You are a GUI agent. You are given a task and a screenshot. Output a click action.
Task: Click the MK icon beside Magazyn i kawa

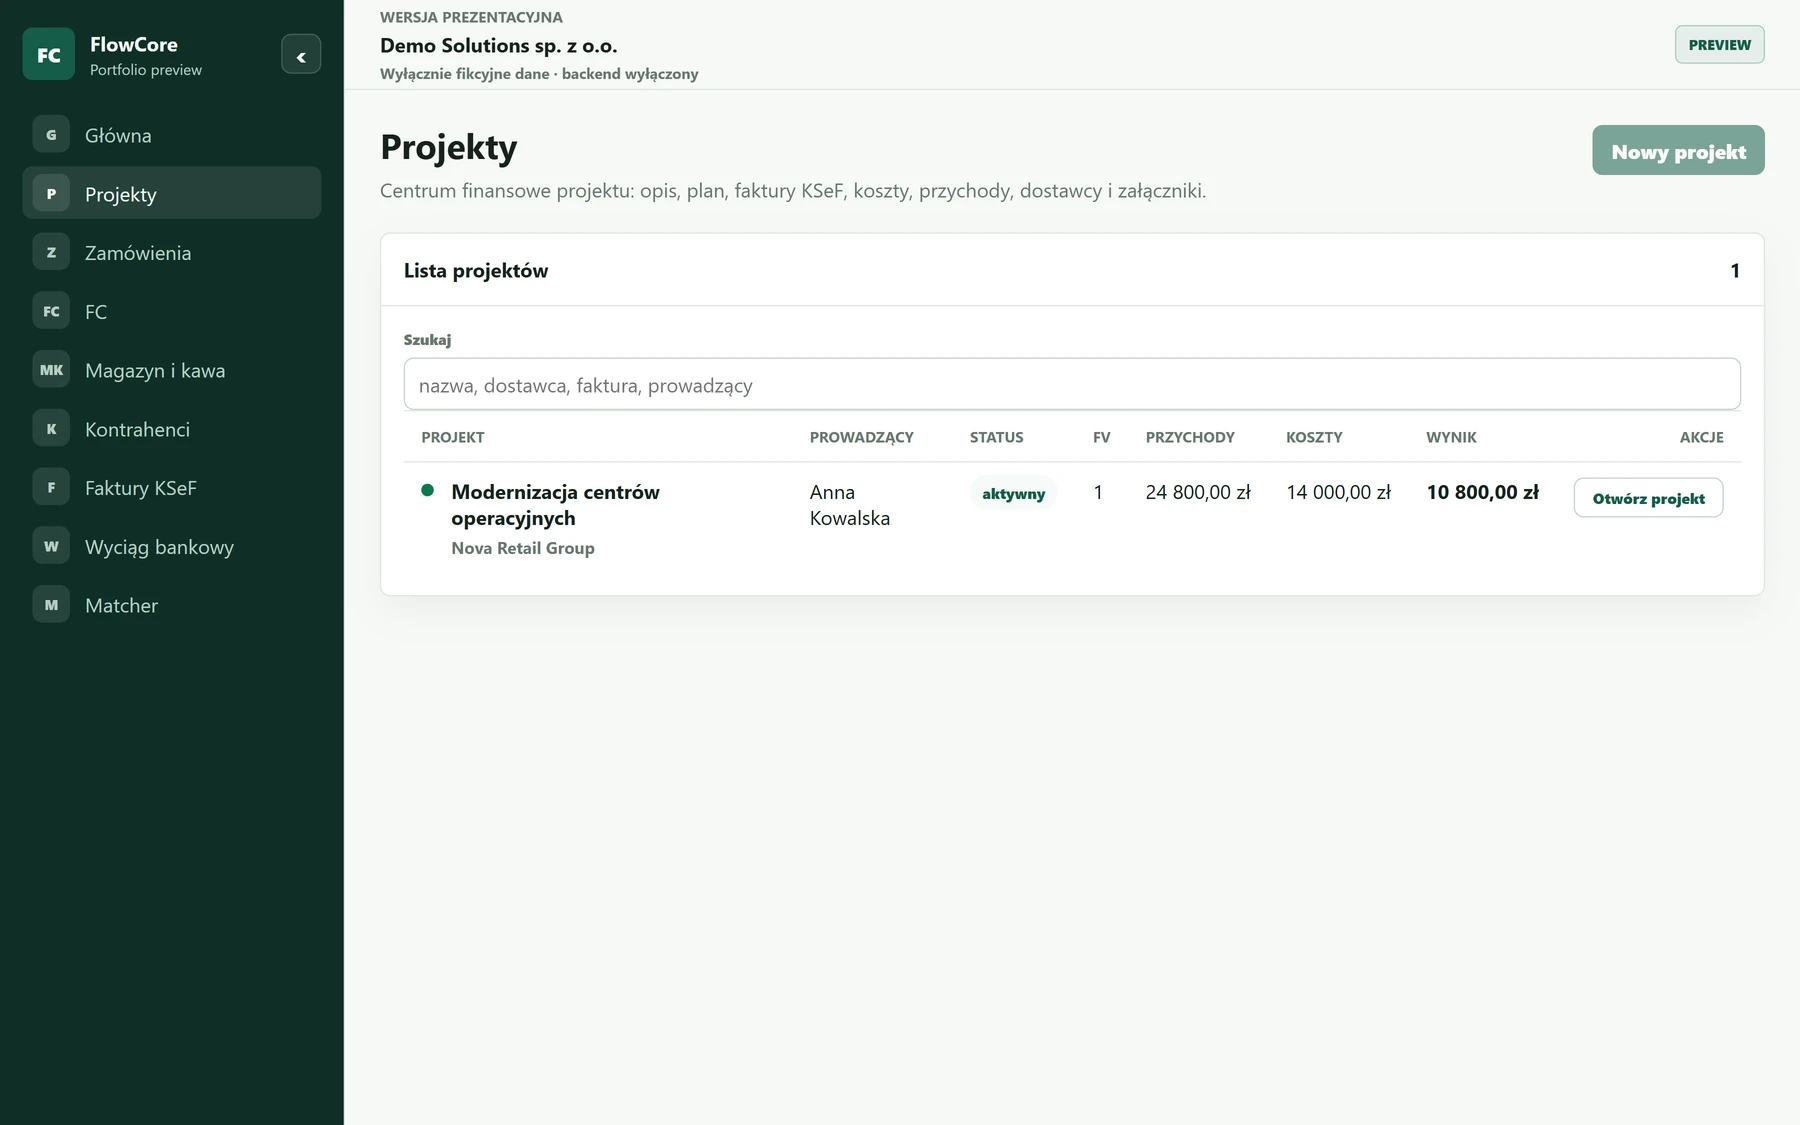pyautogui.click(x=51, y=370)
